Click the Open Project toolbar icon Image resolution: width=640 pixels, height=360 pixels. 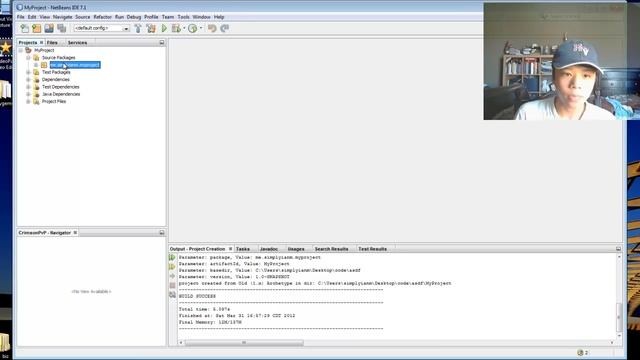point(49,28)
